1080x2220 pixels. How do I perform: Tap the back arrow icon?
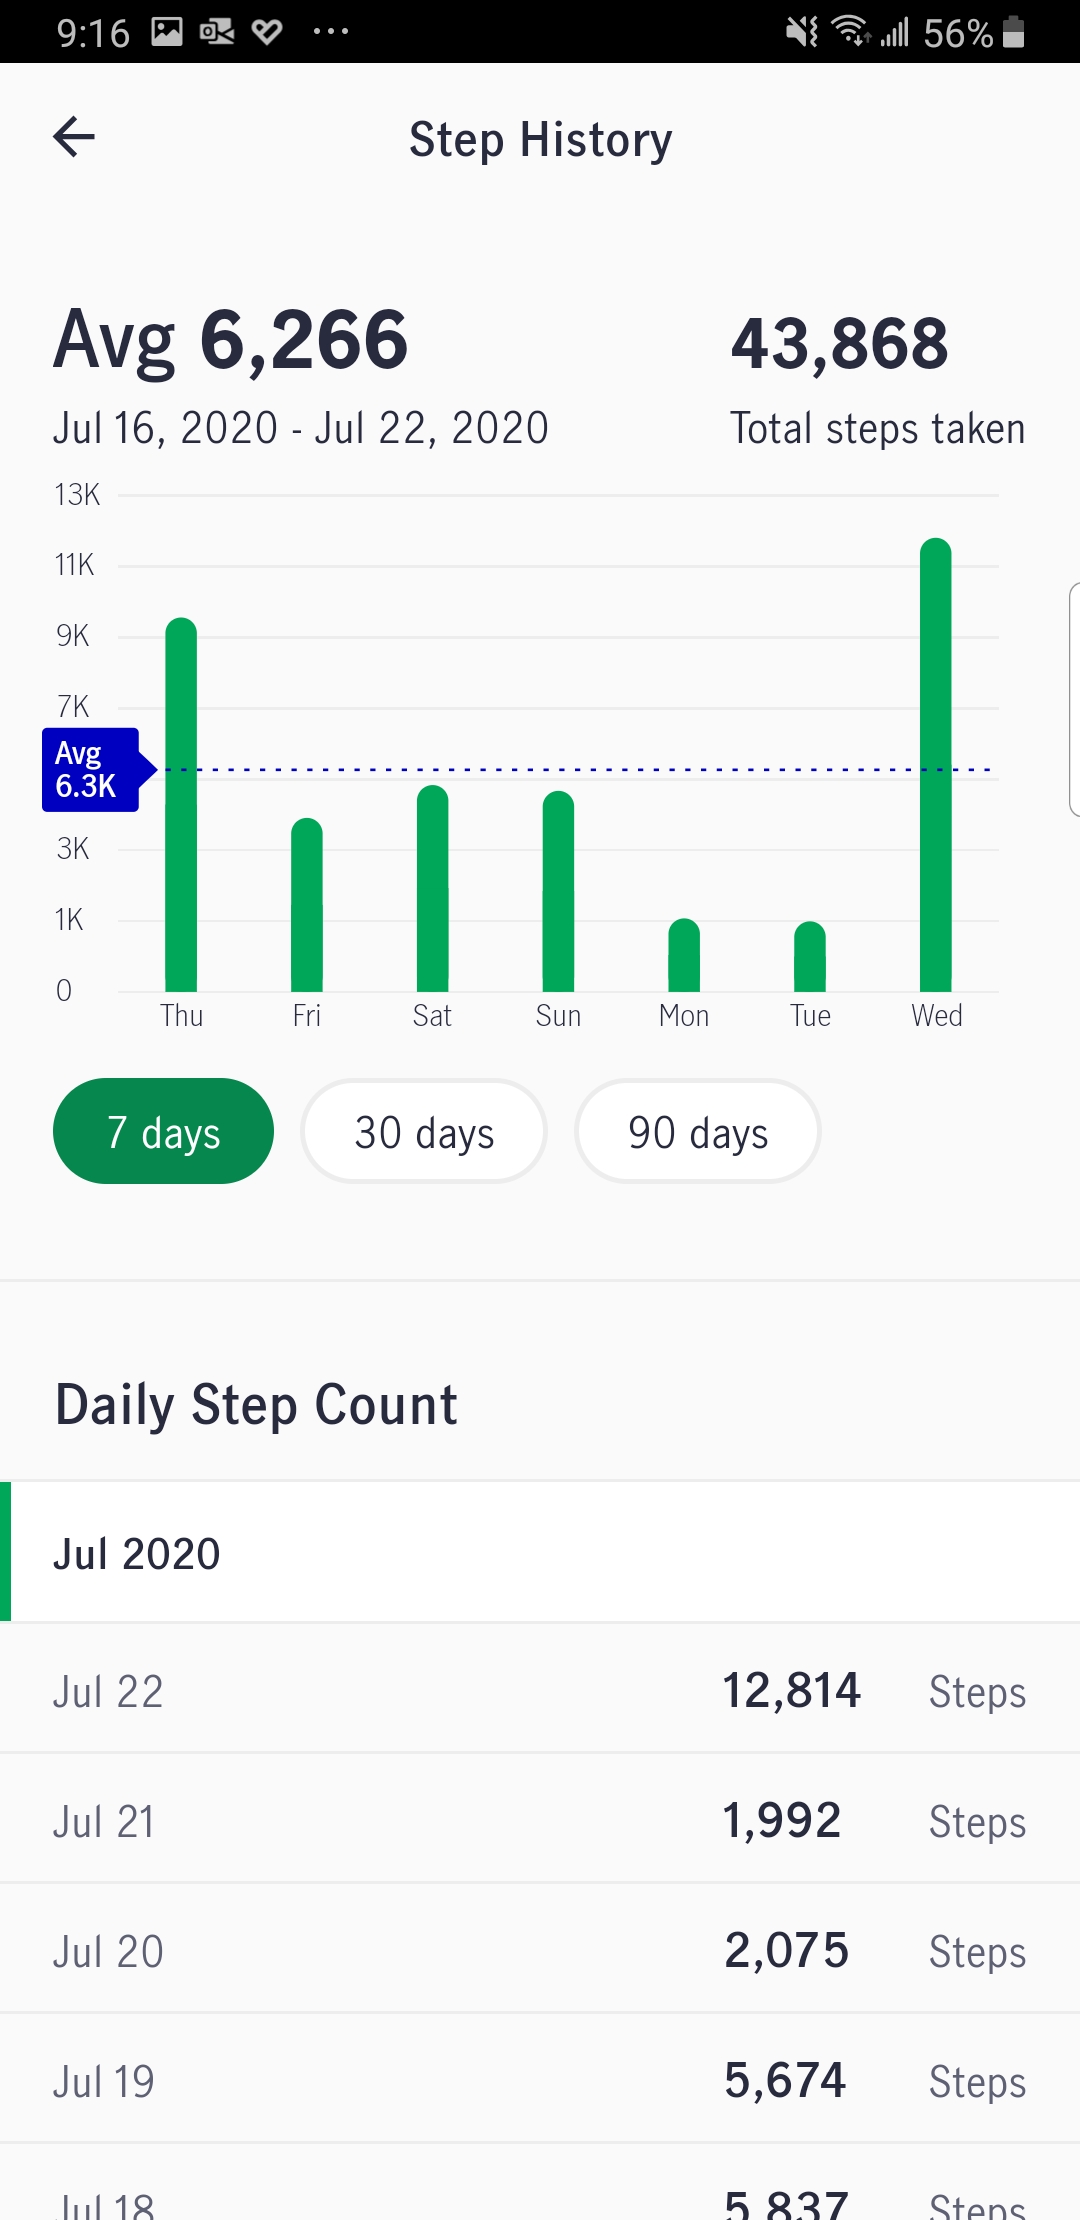74,137
